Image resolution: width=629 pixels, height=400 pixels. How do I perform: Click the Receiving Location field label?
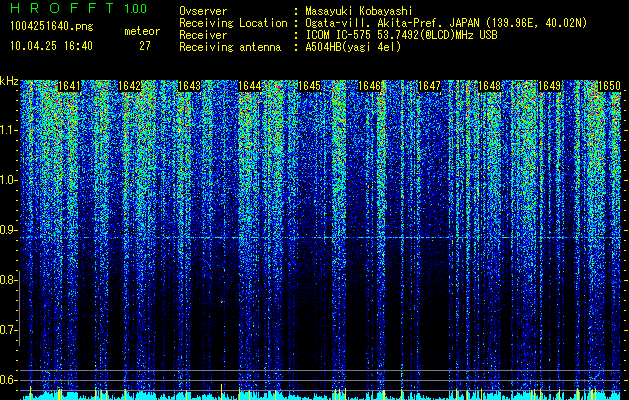(233, 23)
